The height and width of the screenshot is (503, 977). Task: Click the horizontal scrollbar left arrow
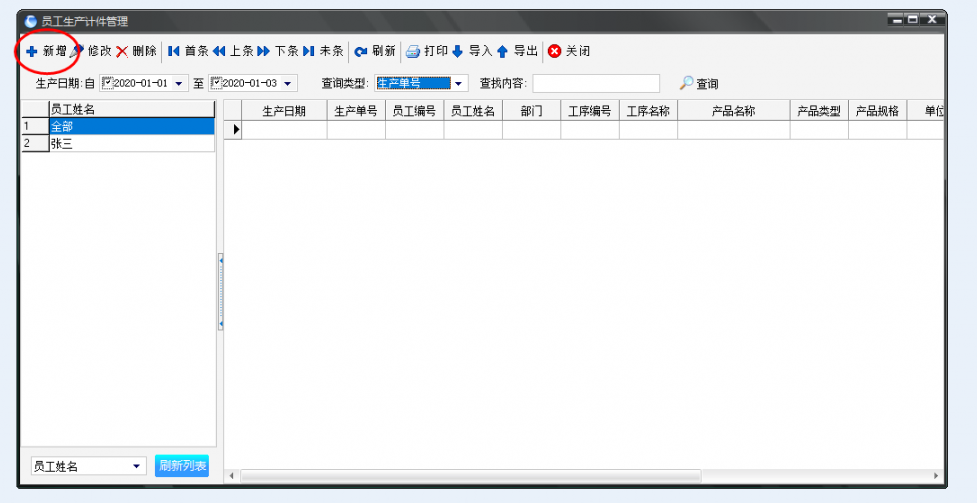[232, 476]
